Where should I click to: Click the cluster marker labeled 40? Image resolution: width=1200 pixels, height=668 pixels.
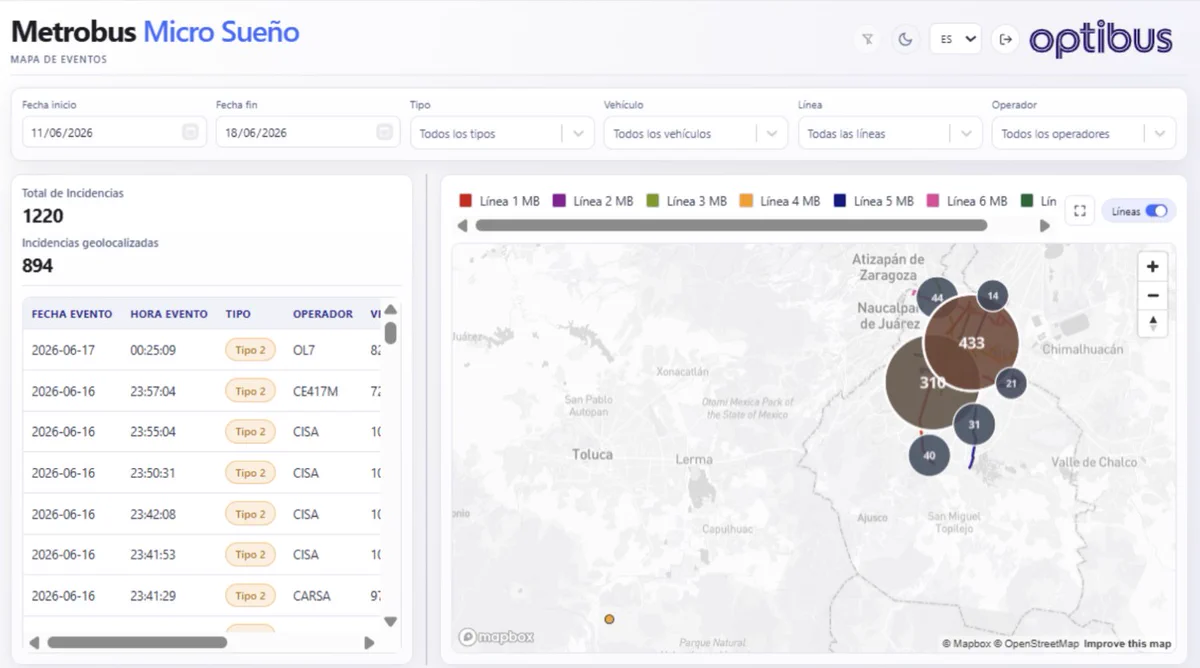point(929,455)
